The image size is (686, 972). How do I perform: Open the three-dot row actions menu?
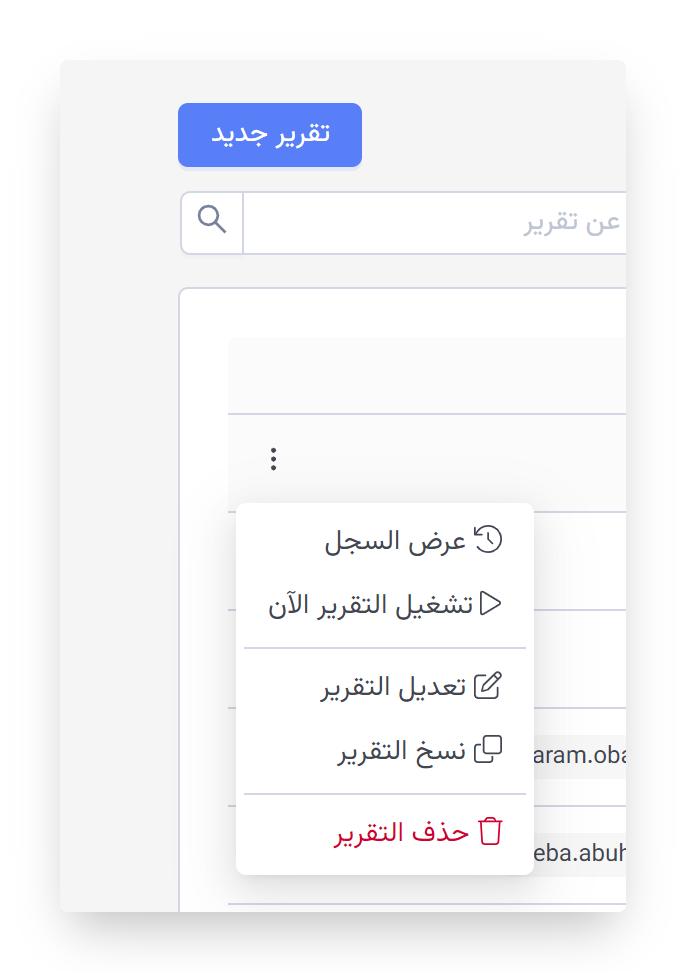(x=273, y=459)
